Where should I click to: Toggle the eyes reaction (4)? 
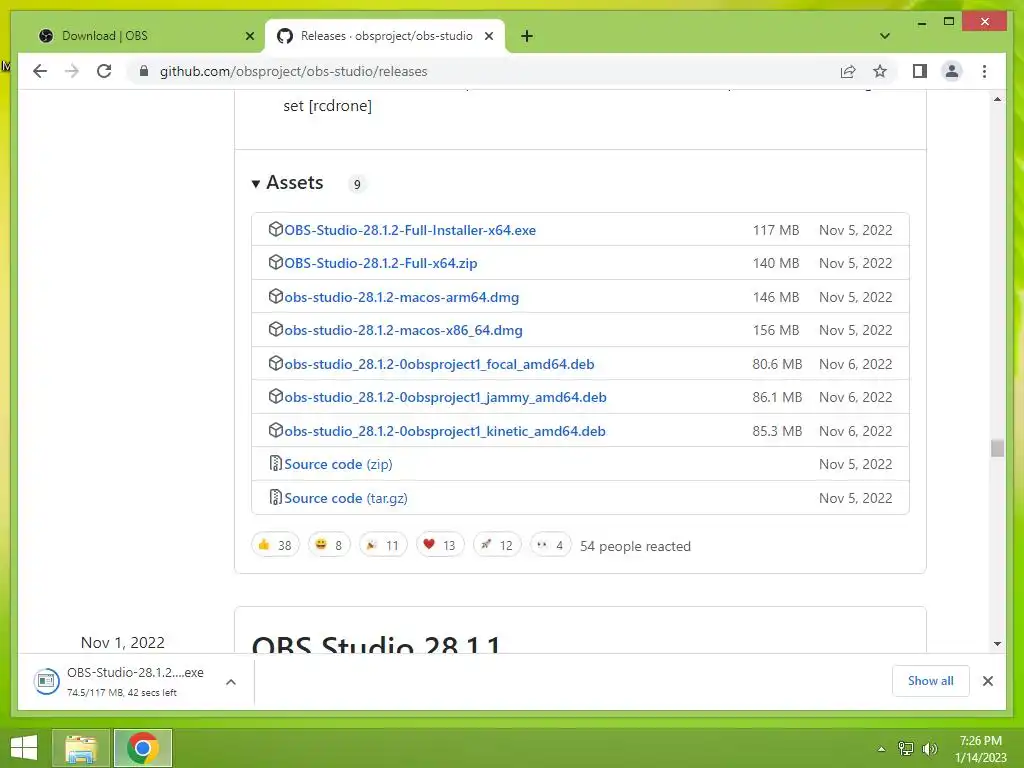[x=550, y=545]
